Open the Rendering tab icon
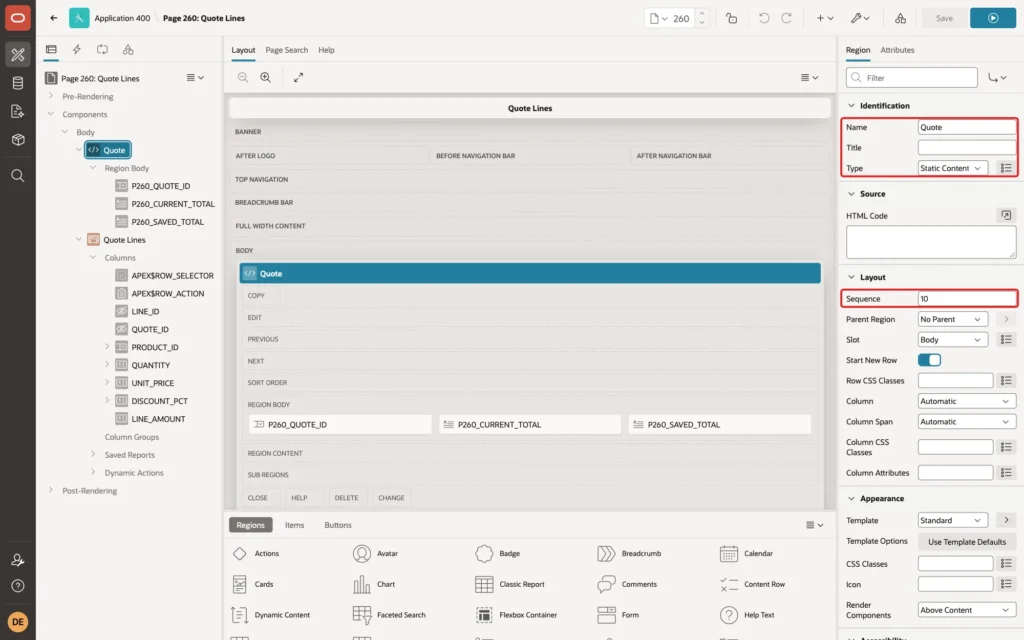This screenshot has width=1024, height=640. [x=51, y=50]
